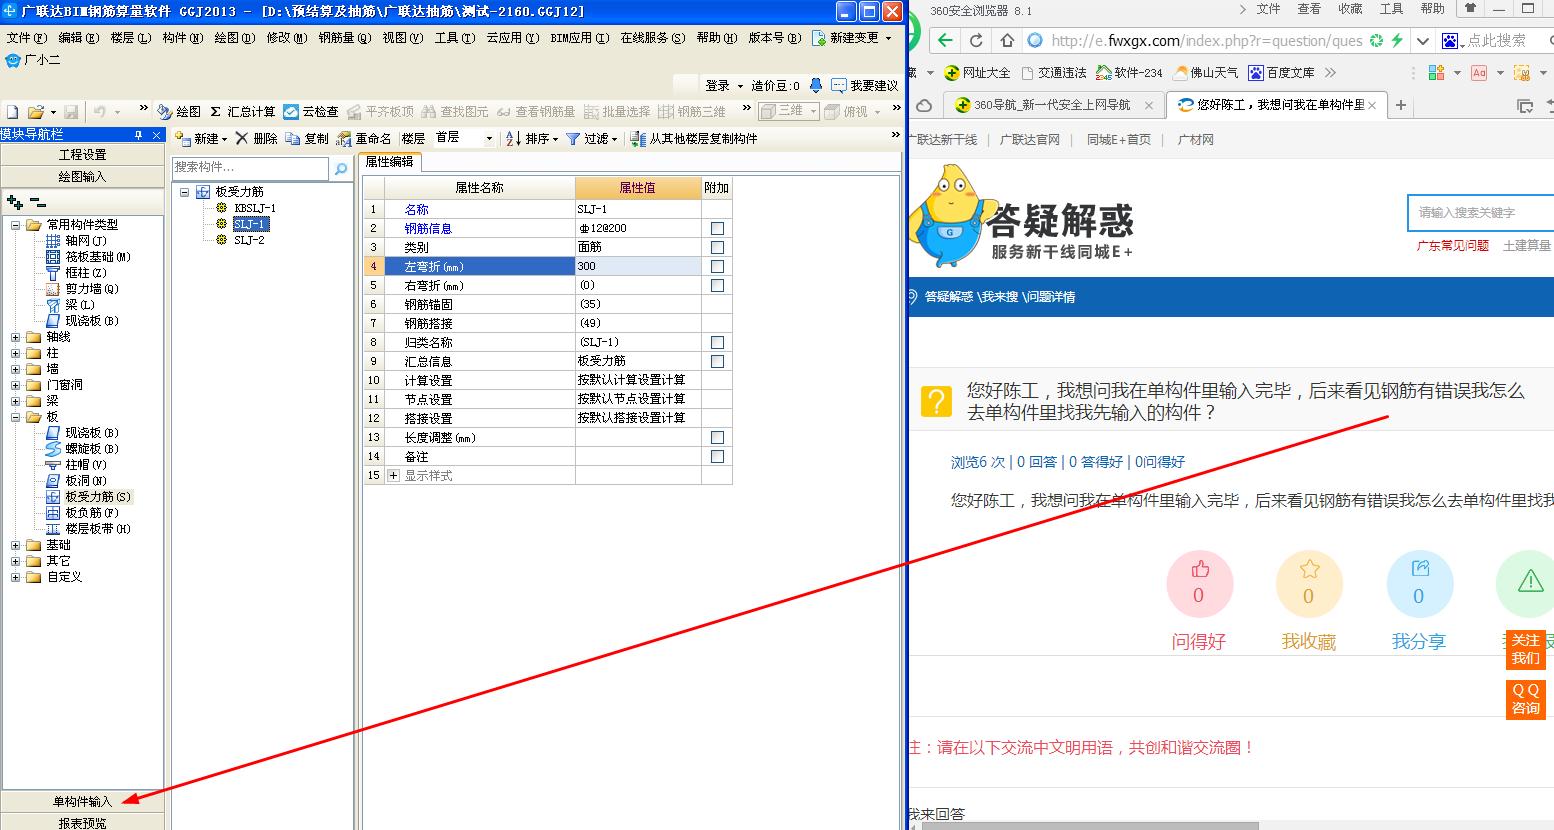Open 文件(F) menu in GGJ

pos(27,38)
